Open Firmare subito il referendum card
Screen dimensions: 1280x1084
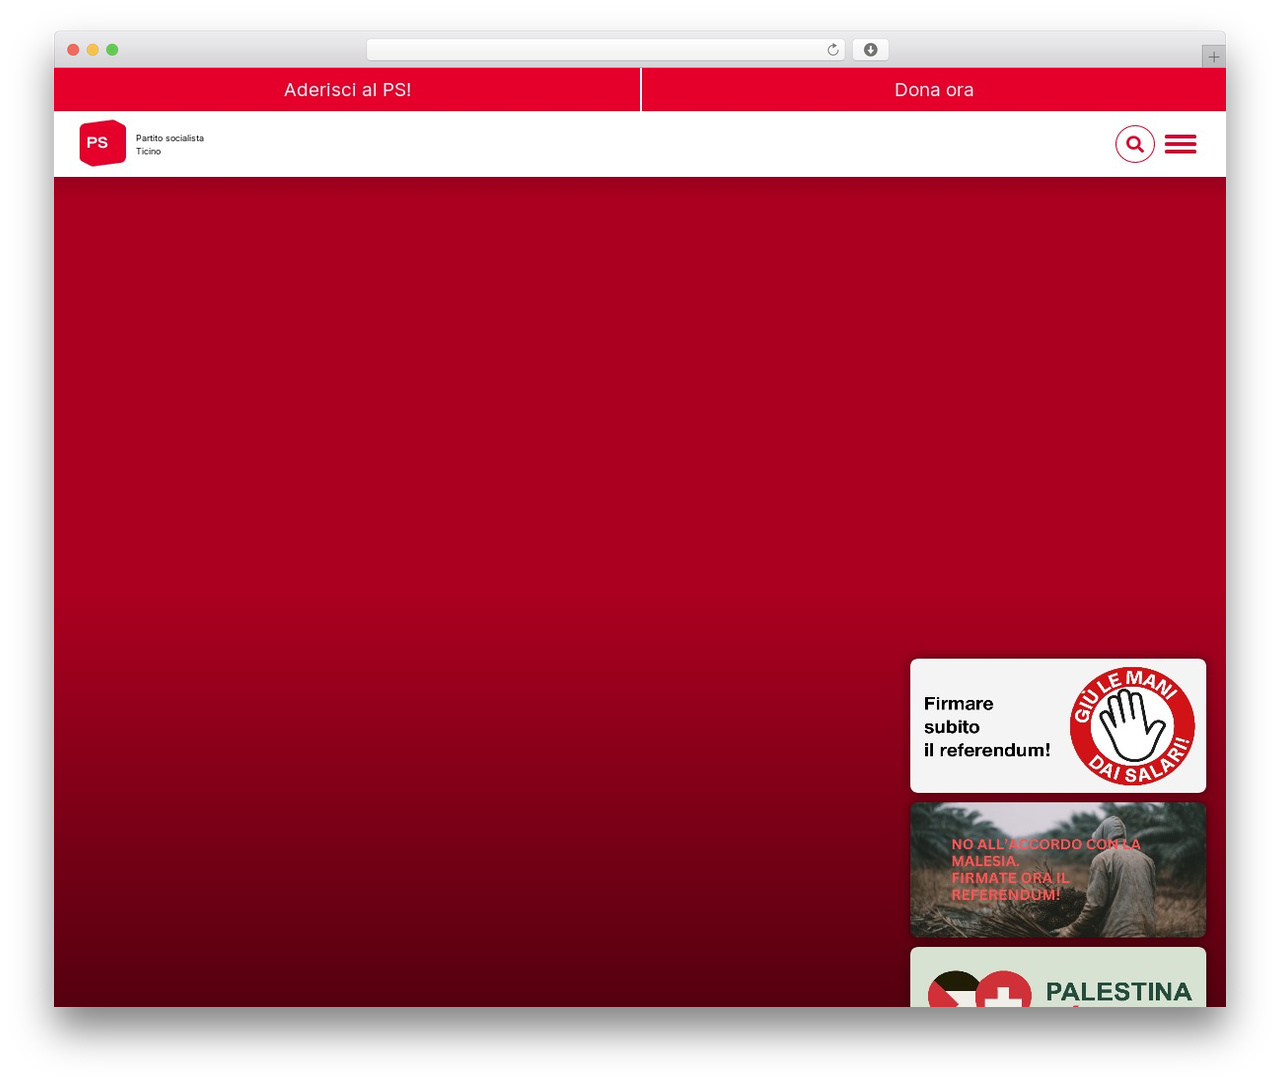tap(1058, 726)
